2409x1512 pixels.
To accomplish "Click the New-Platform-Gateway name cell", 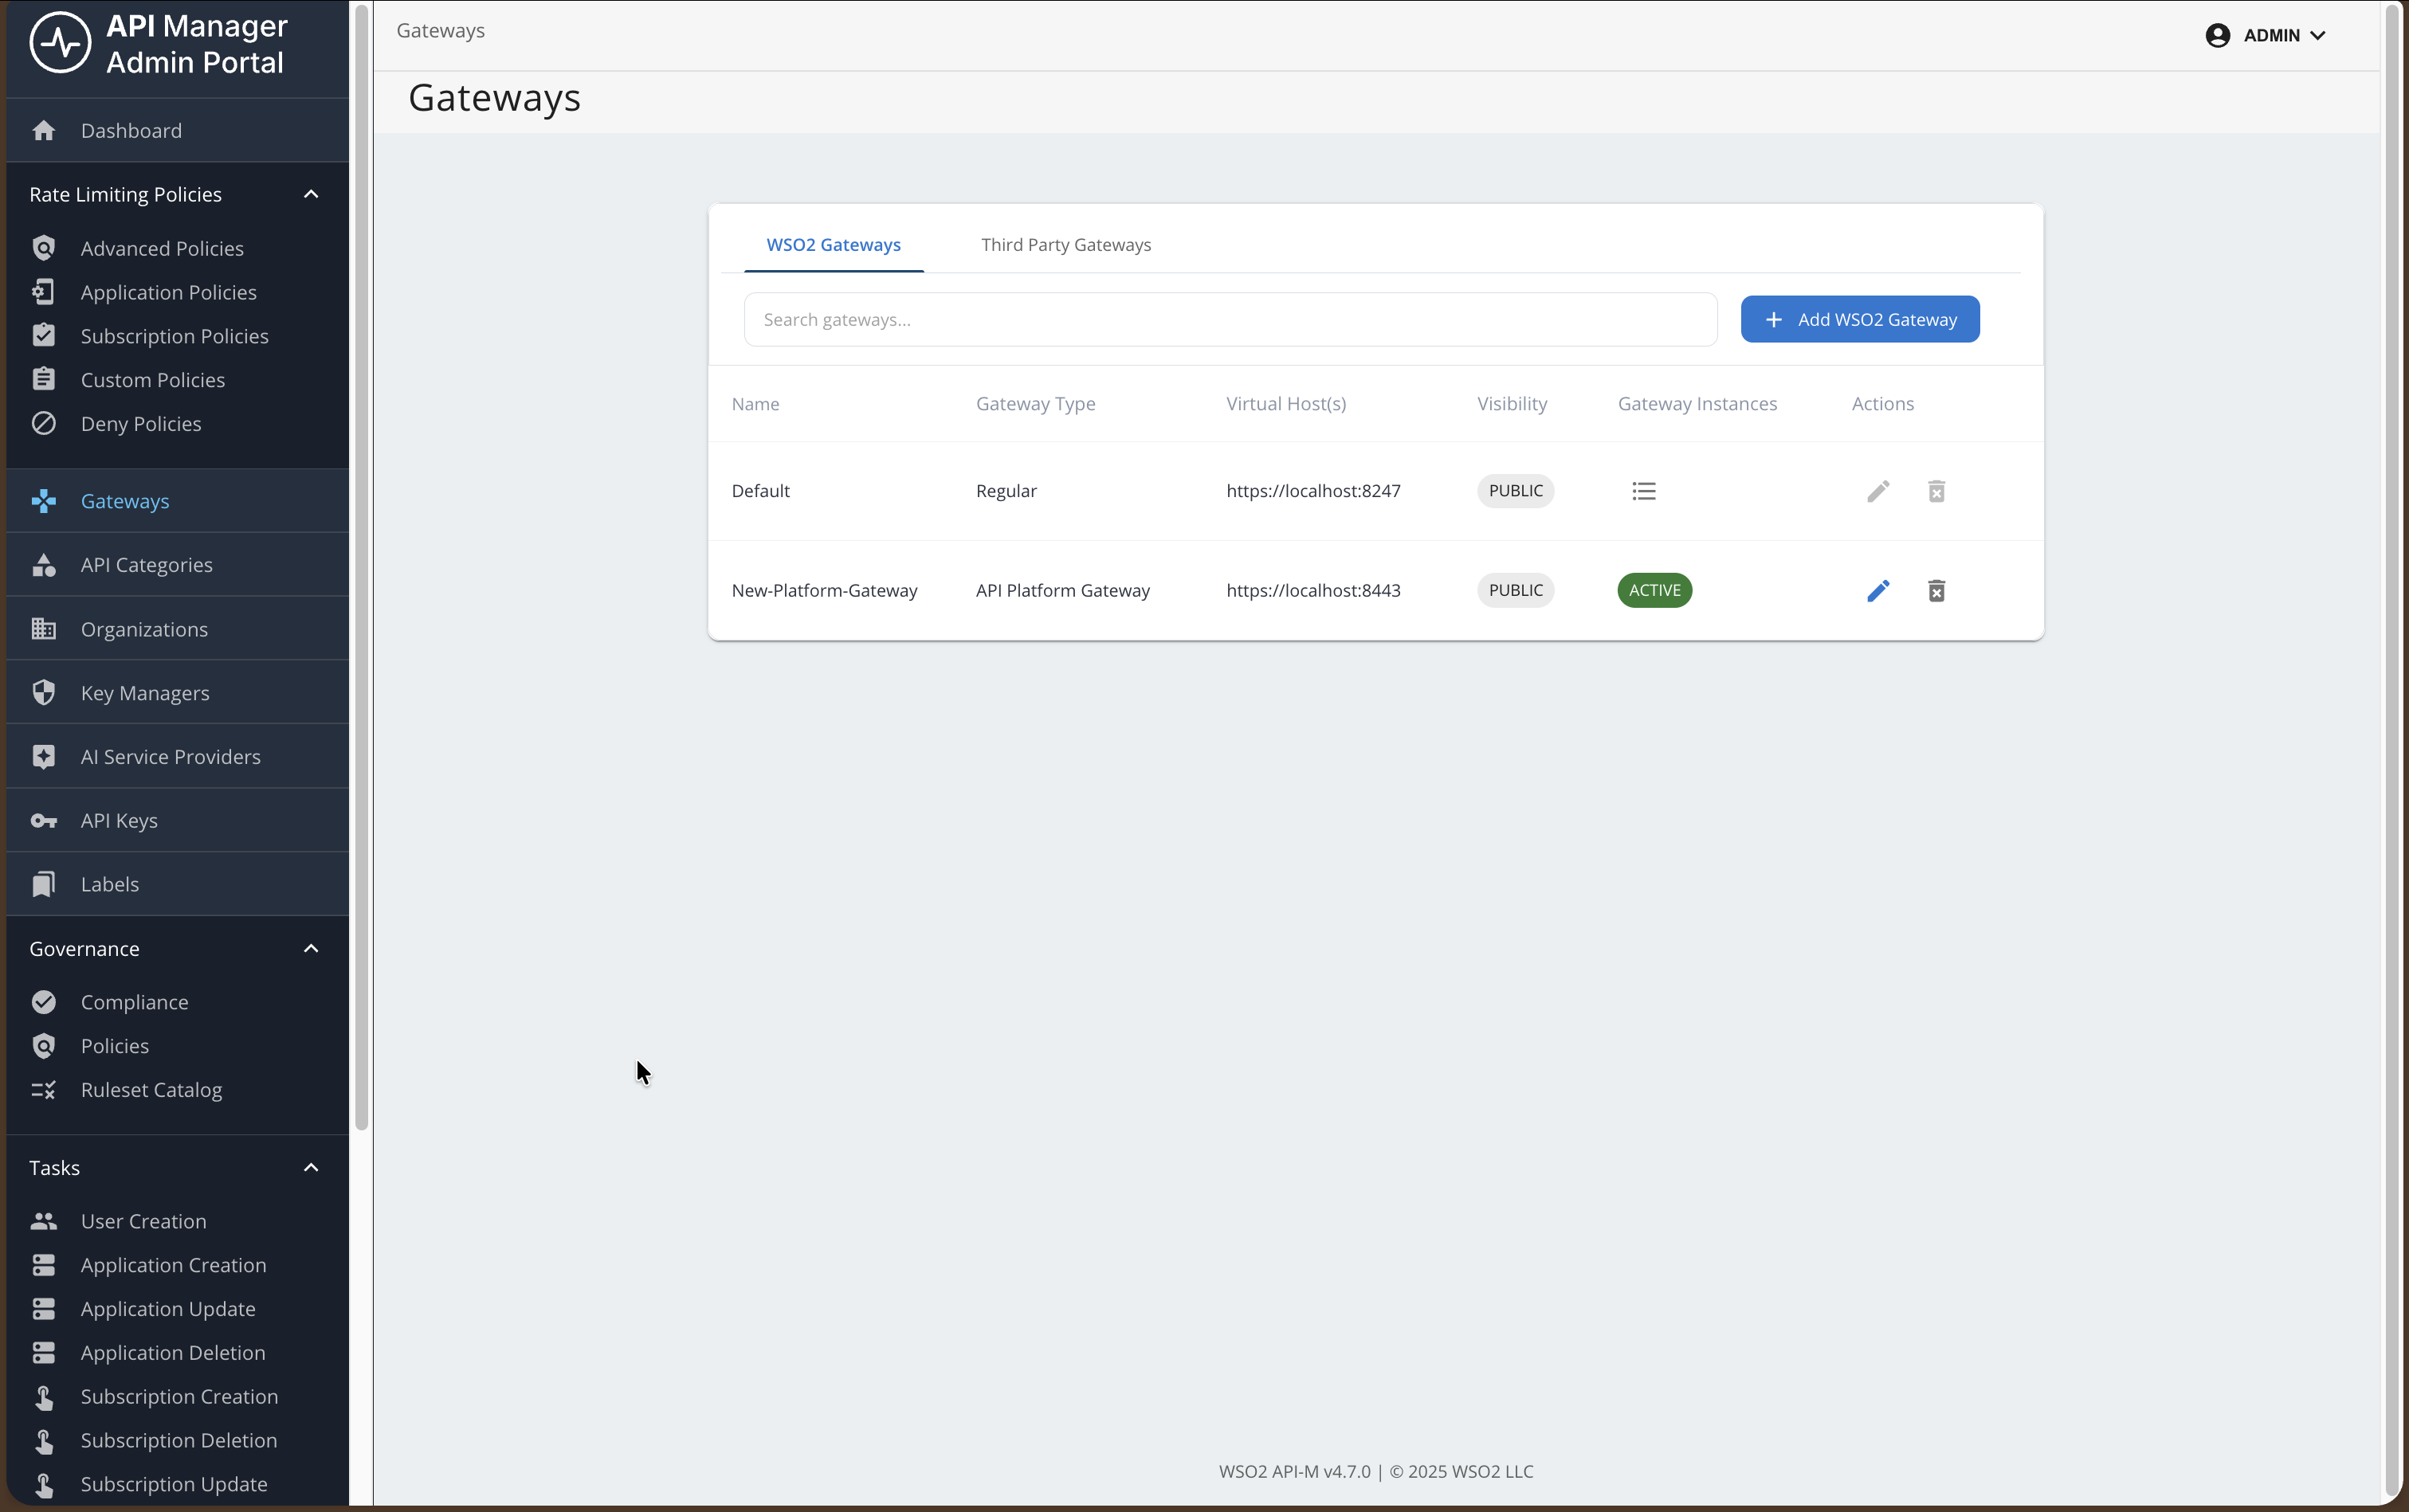I will [824, 590].
